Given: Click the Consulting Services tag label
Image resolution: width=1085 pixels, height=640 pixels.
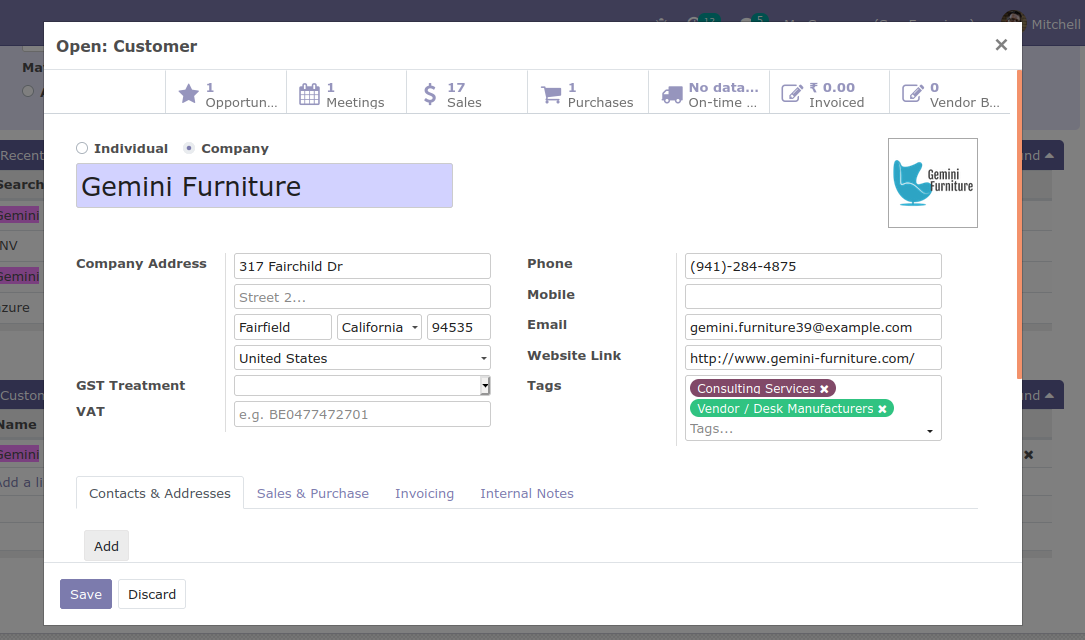Looking at the screenshot, I should [x=756, y=389].
